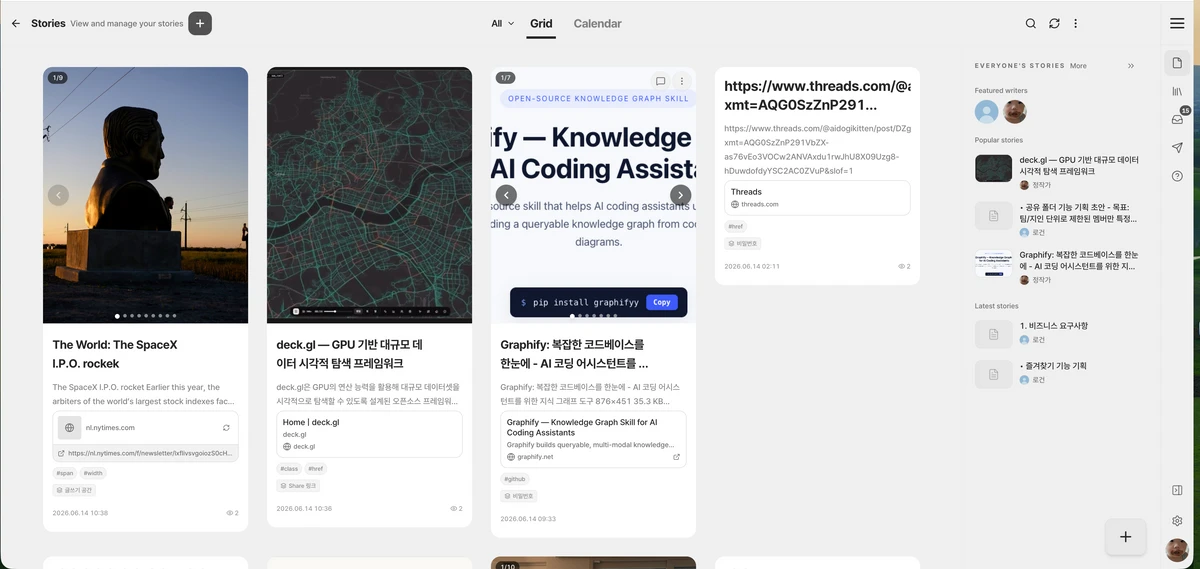Open the second featured writer photo avatar
1200x569 pixels.
(x=1015, y=111)
